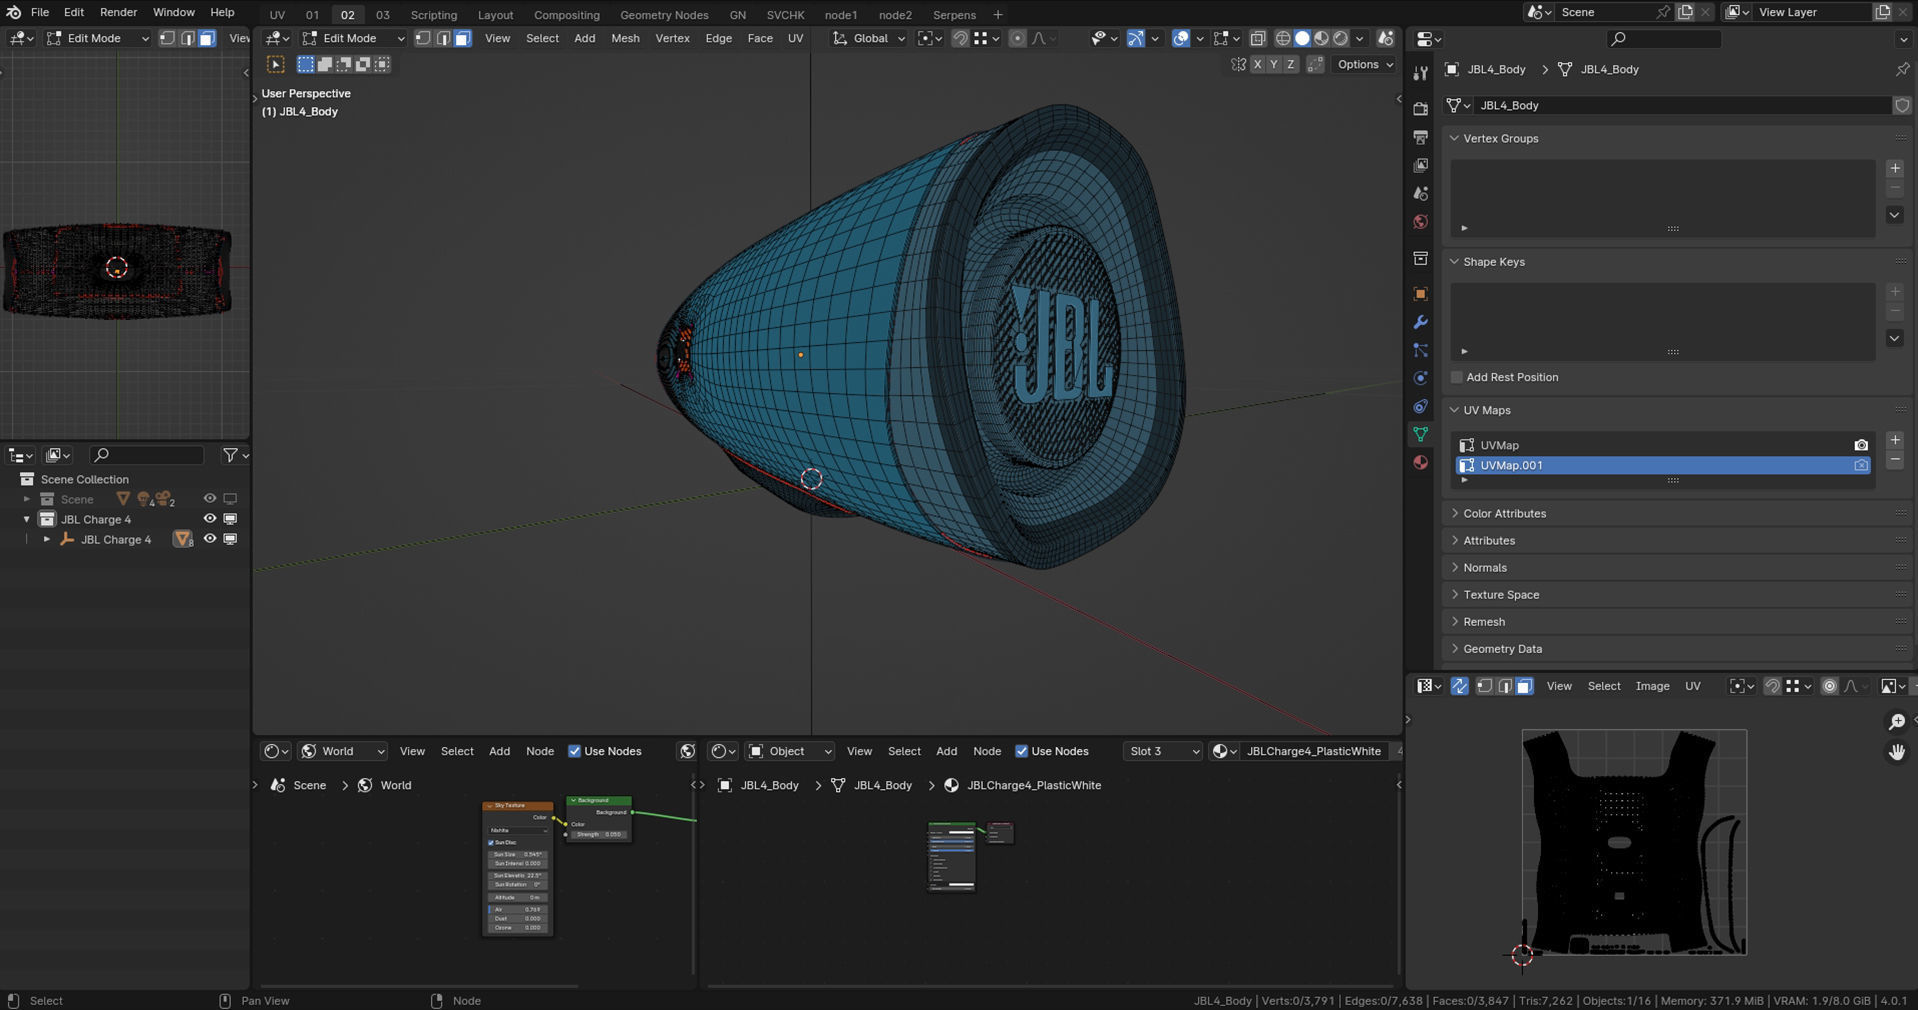Open the Particles properties tab
Screen dimensions: 1918x1010
pyautogui.click(x=1420, y=350)
